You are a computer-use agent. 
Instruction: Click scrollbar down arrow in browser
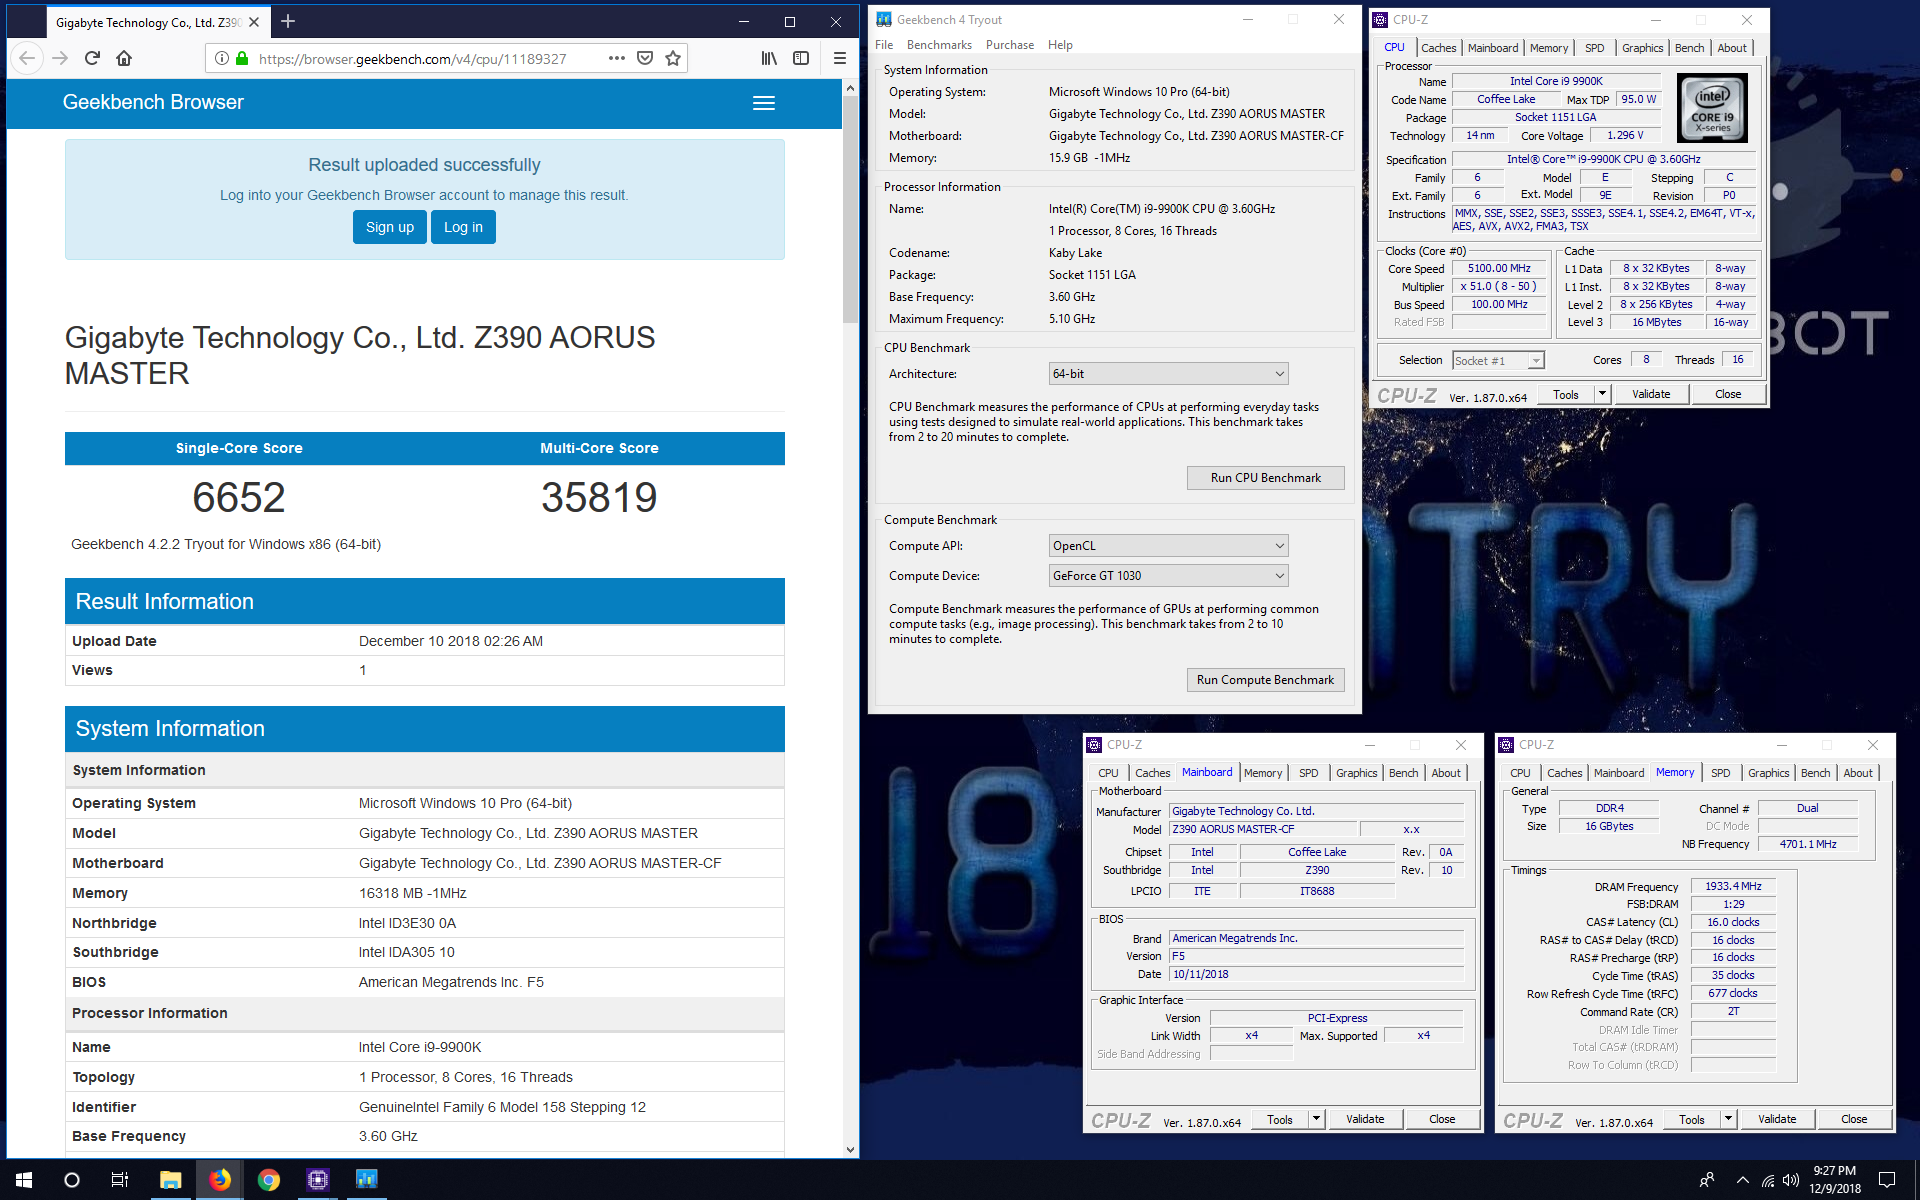[x=850, y=1149]
